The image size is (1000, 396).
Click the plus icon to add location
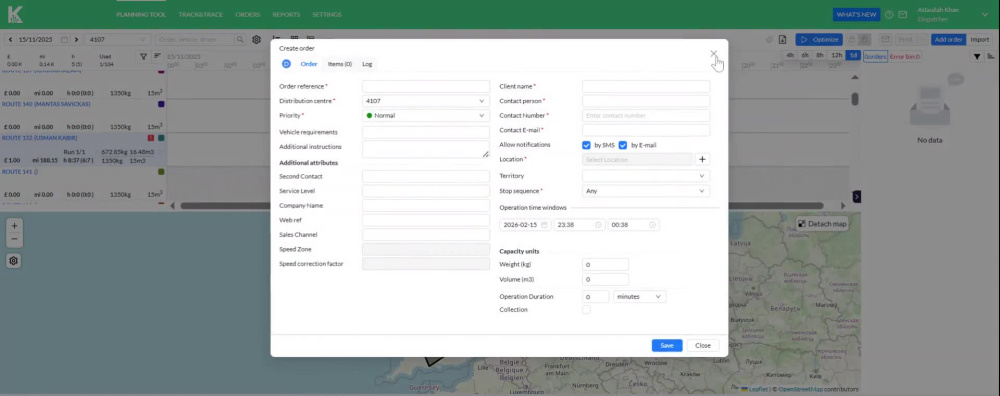coord(702,159)
